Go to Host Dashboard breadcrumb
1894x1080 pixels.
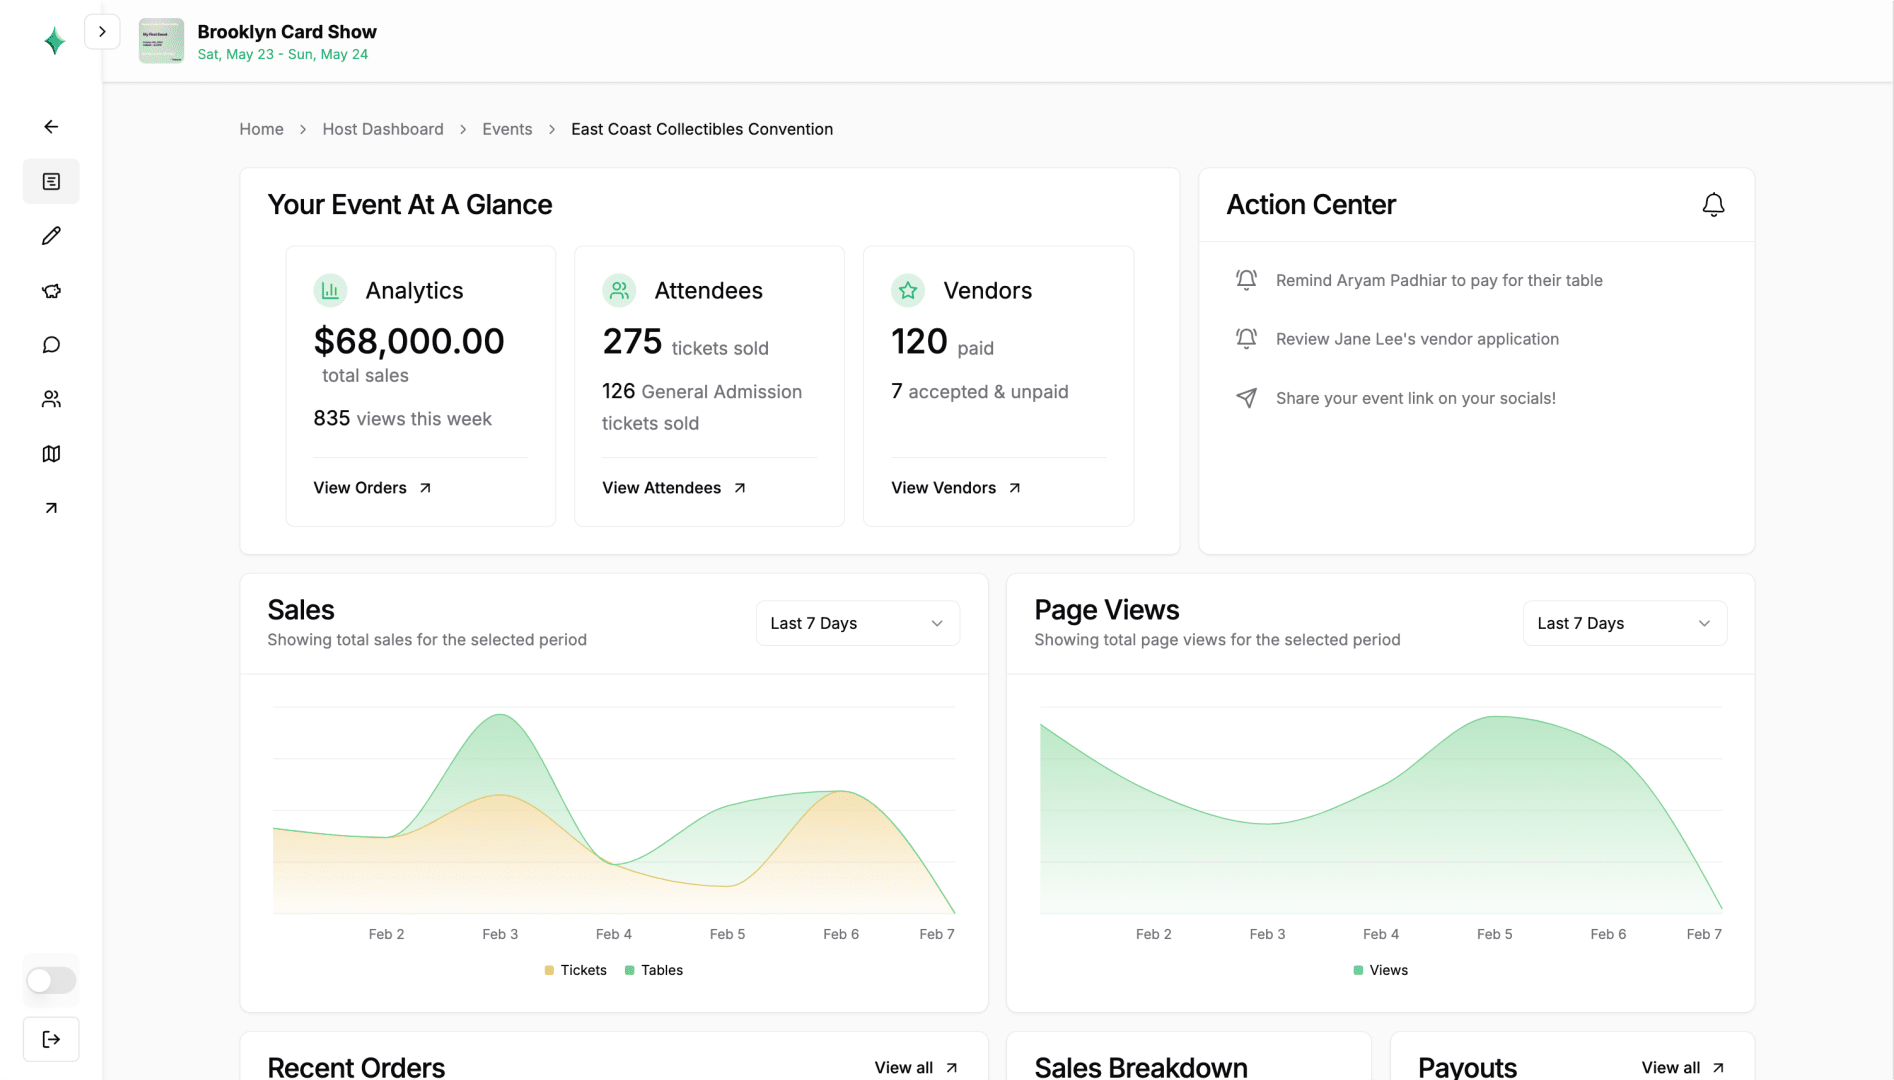pyautogui.click(x=382, y=129)
